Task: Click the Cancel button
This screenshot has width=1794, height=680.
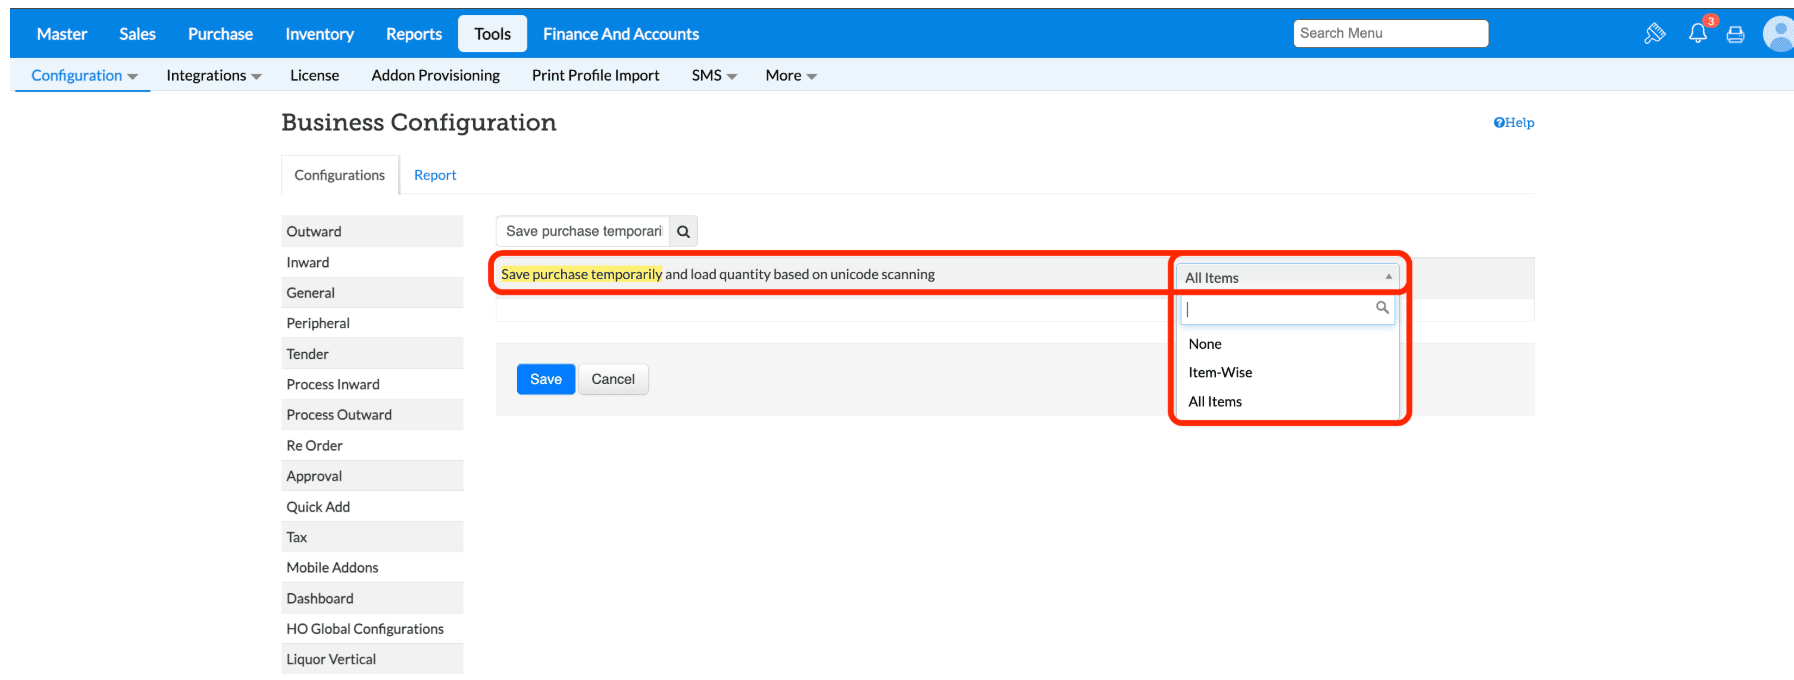Action: (x=613, y=380)
